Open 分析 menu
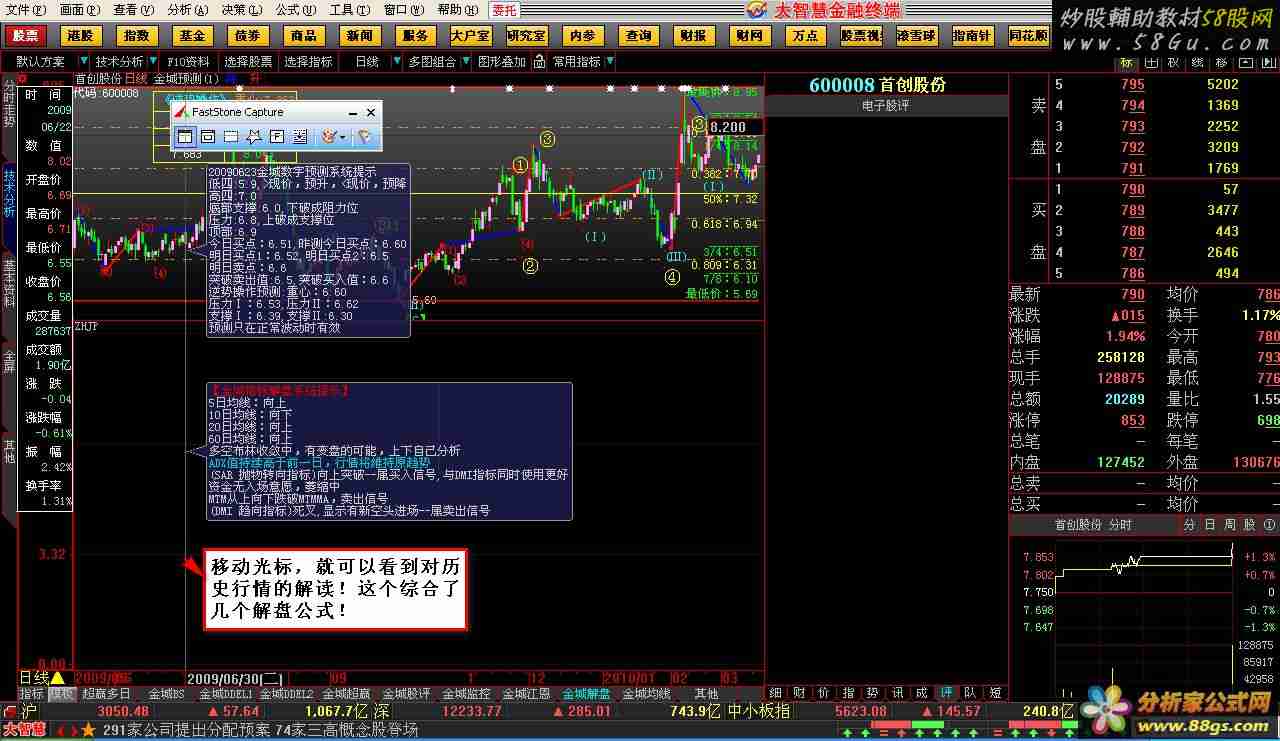This screenshot has height=741, width=1280. (186, 9)
